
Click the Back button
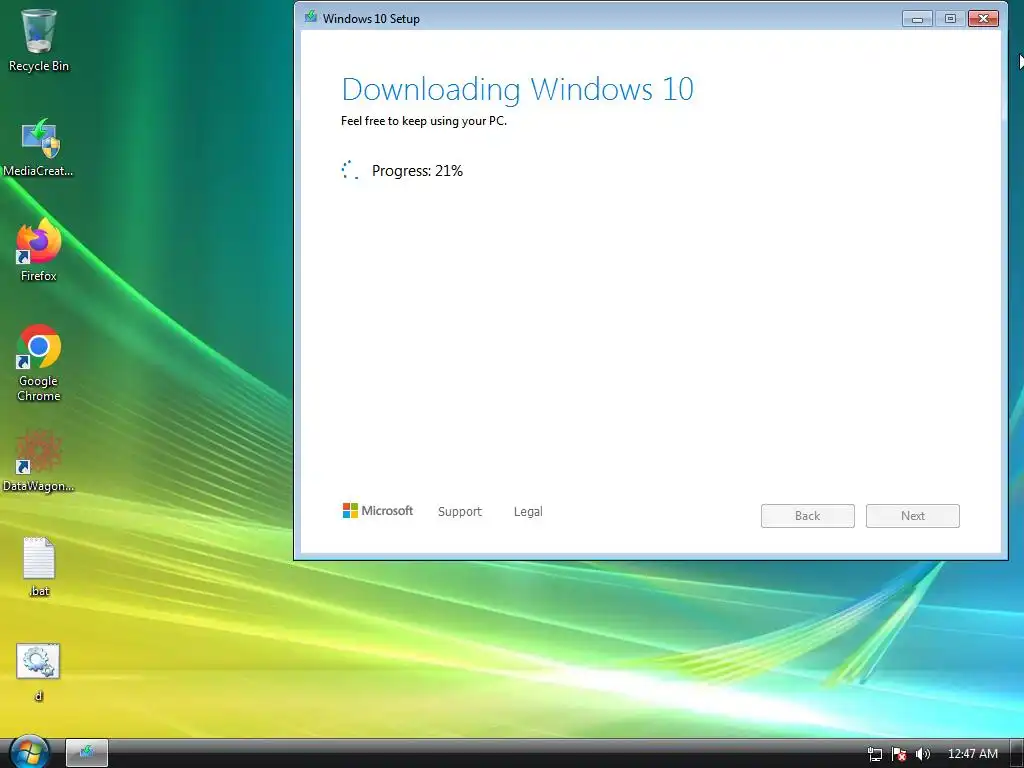(807, 516)
